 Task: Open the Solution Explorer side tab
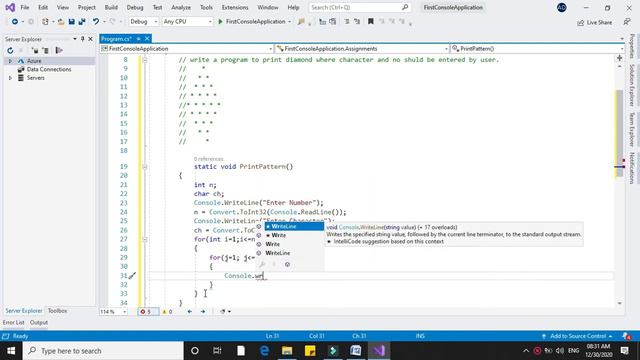tap(632, 85)
